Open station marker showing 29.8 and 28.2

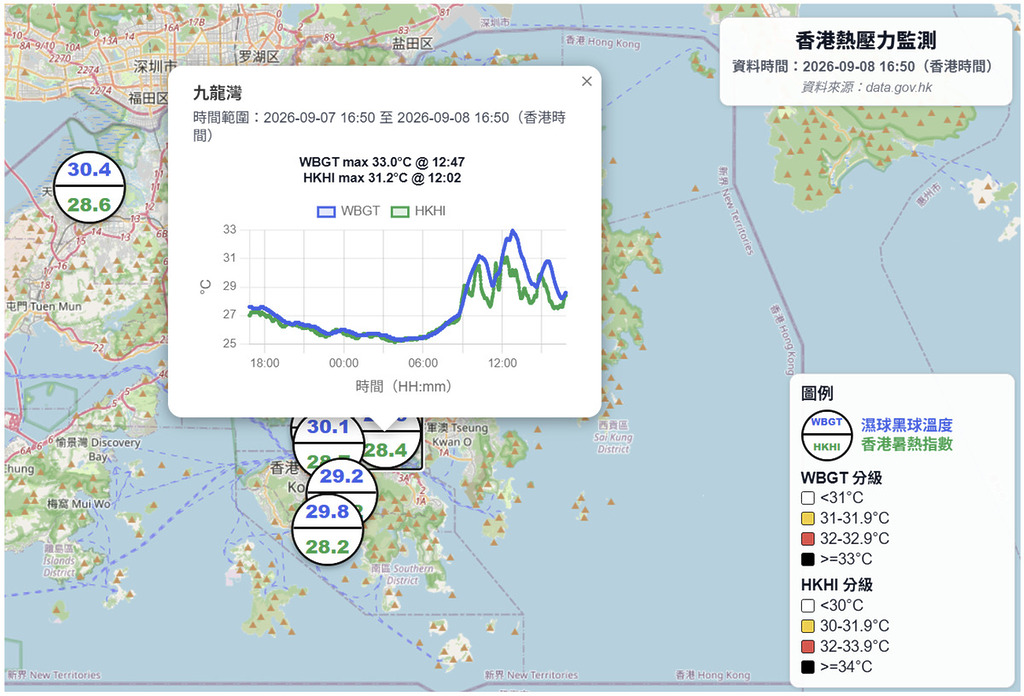tap(327, 528)
